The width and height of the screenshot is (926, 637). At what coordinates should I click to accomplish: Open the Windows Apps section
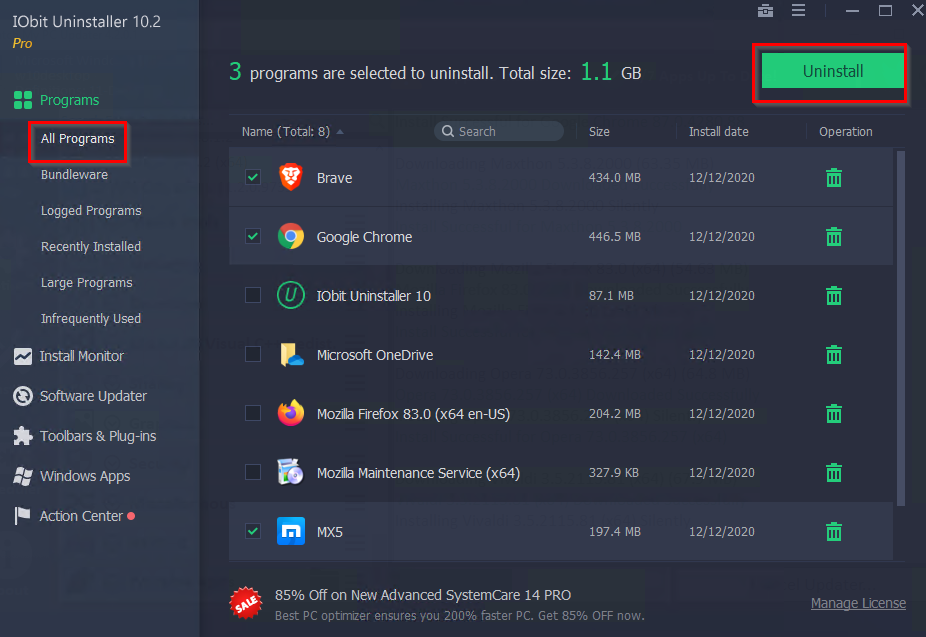click(x=85, y=476)
